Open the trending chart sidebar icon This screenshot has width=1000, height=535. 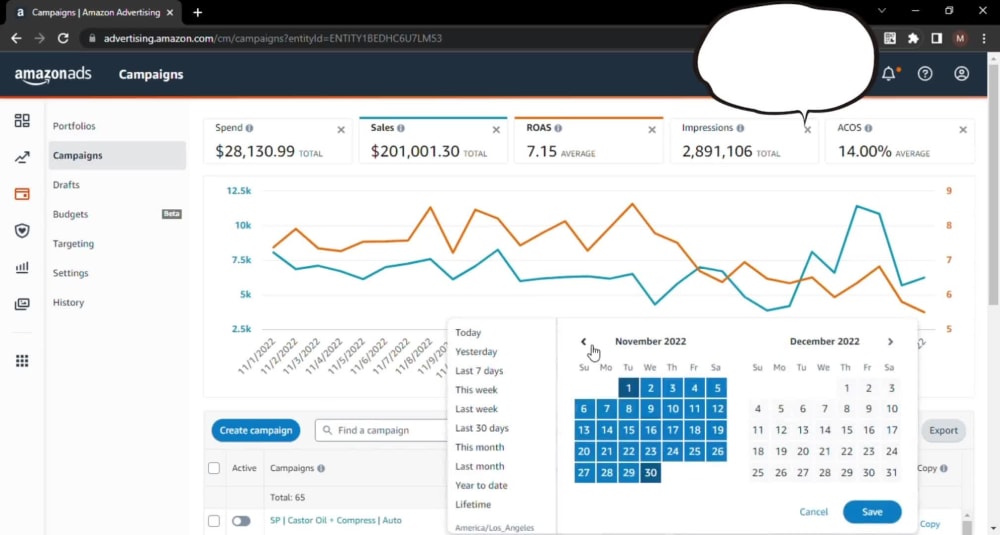click(x=22, y=158)
